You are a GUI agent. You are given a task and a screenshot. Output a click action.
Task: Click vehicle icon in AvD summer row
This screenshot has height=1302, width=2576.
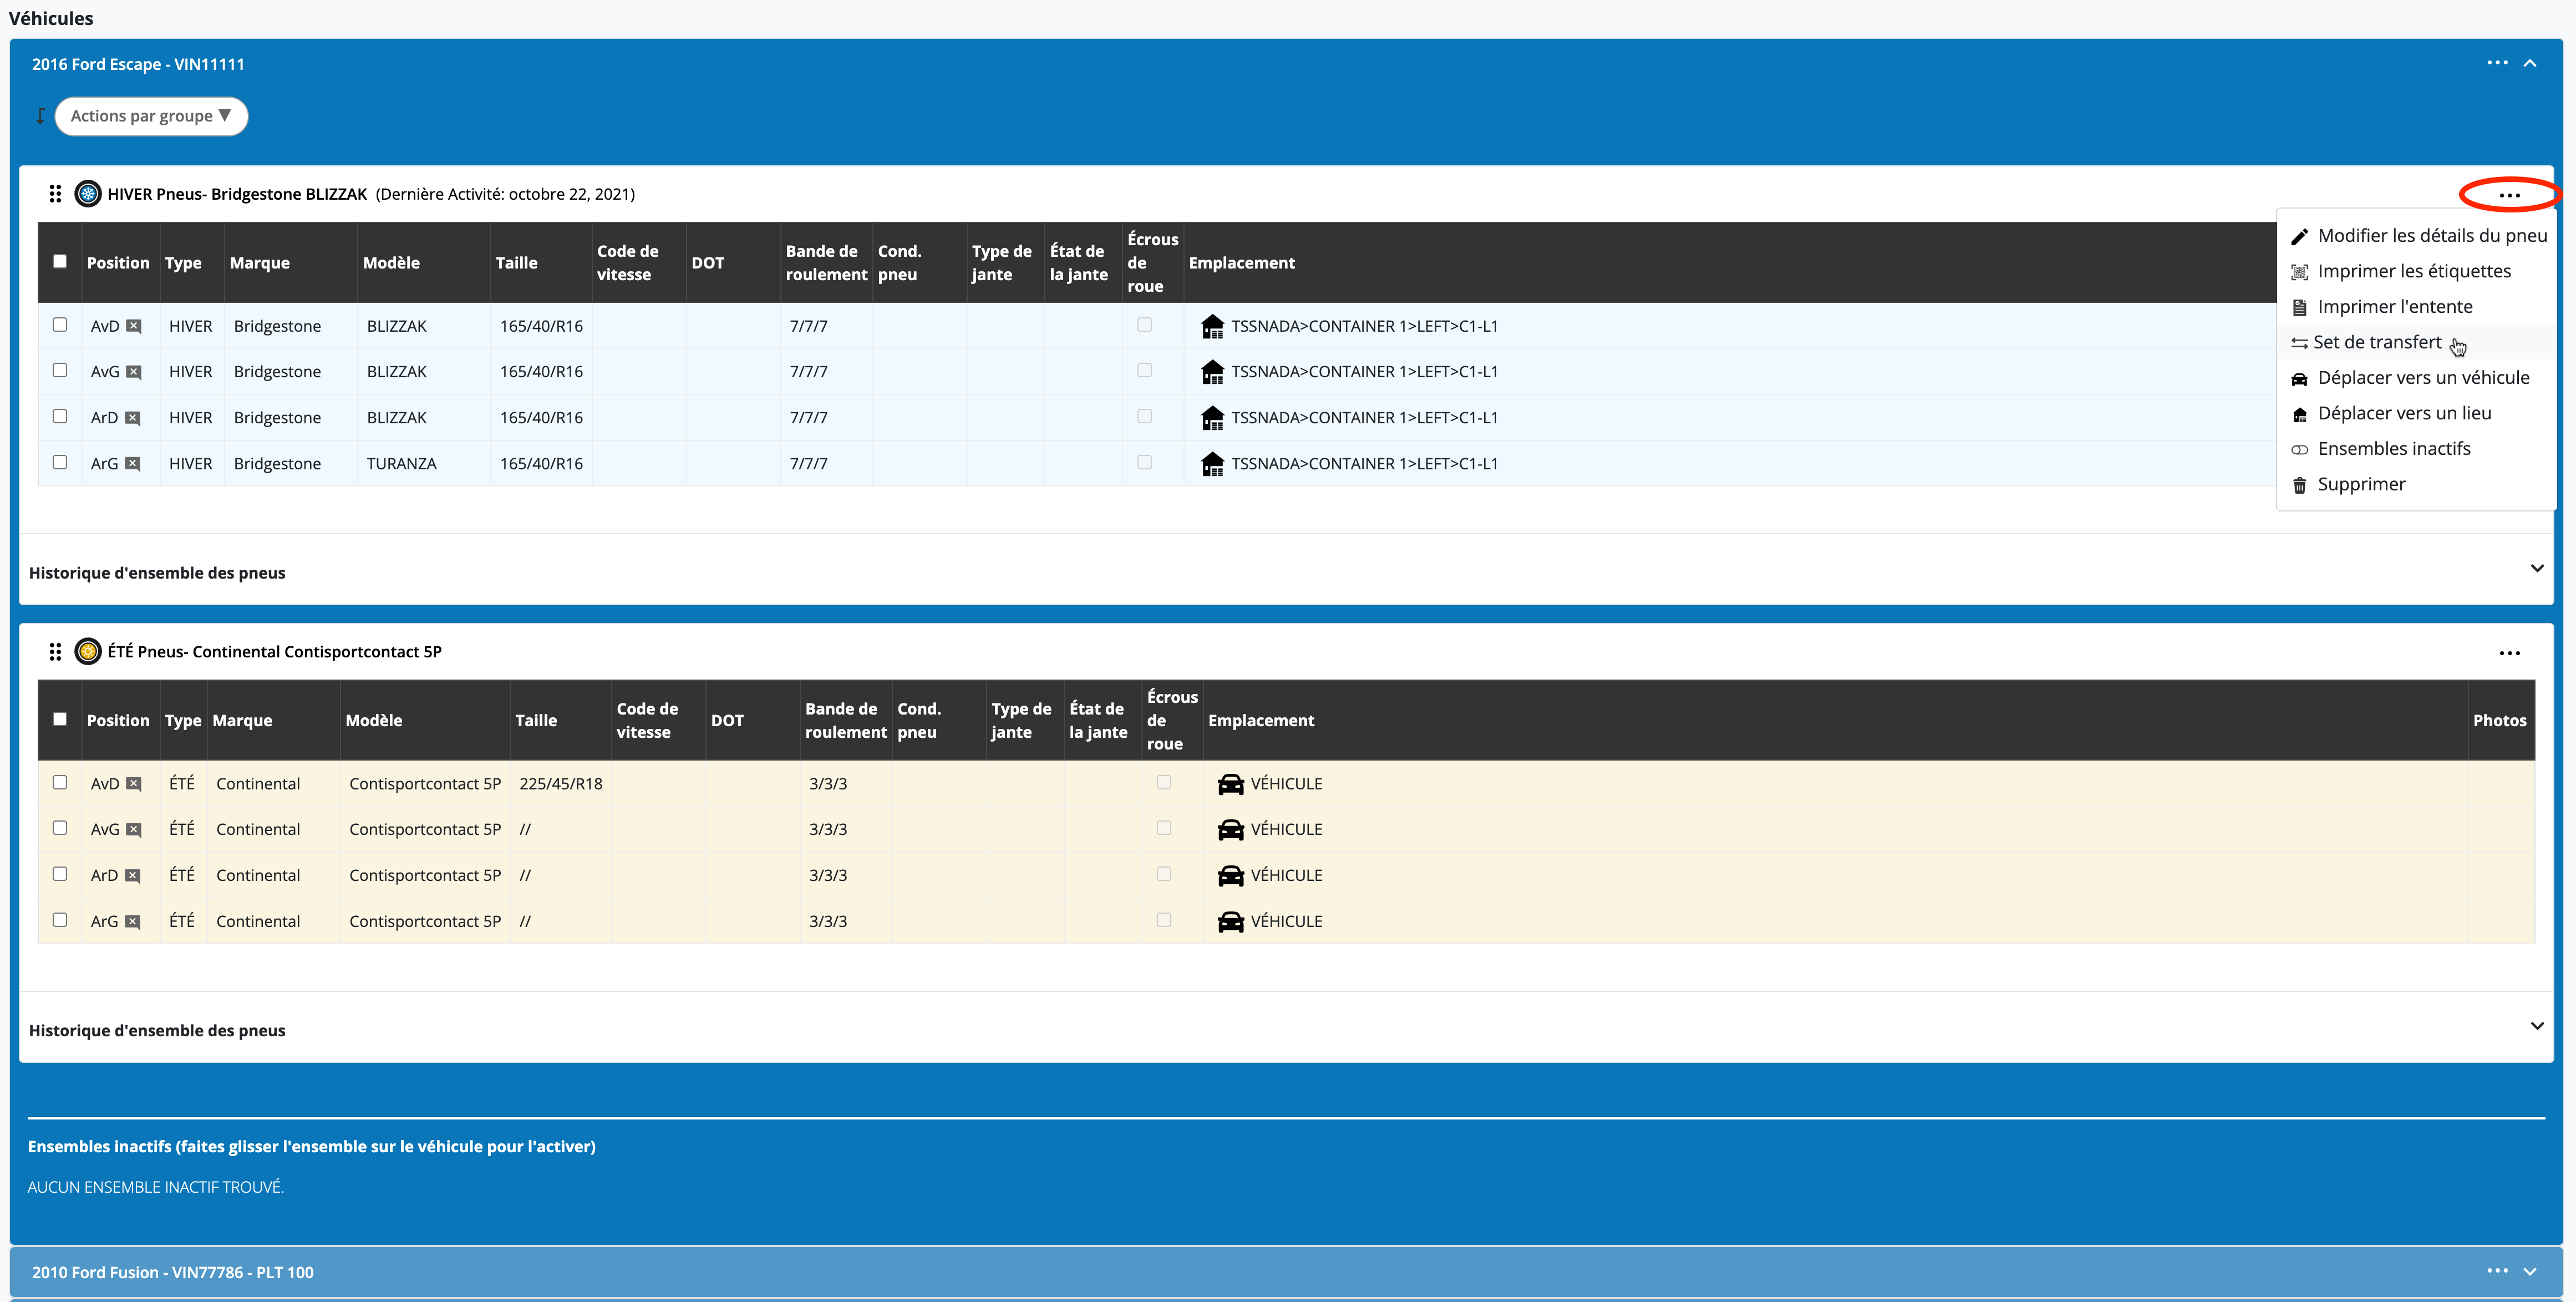pos(1230,784)
